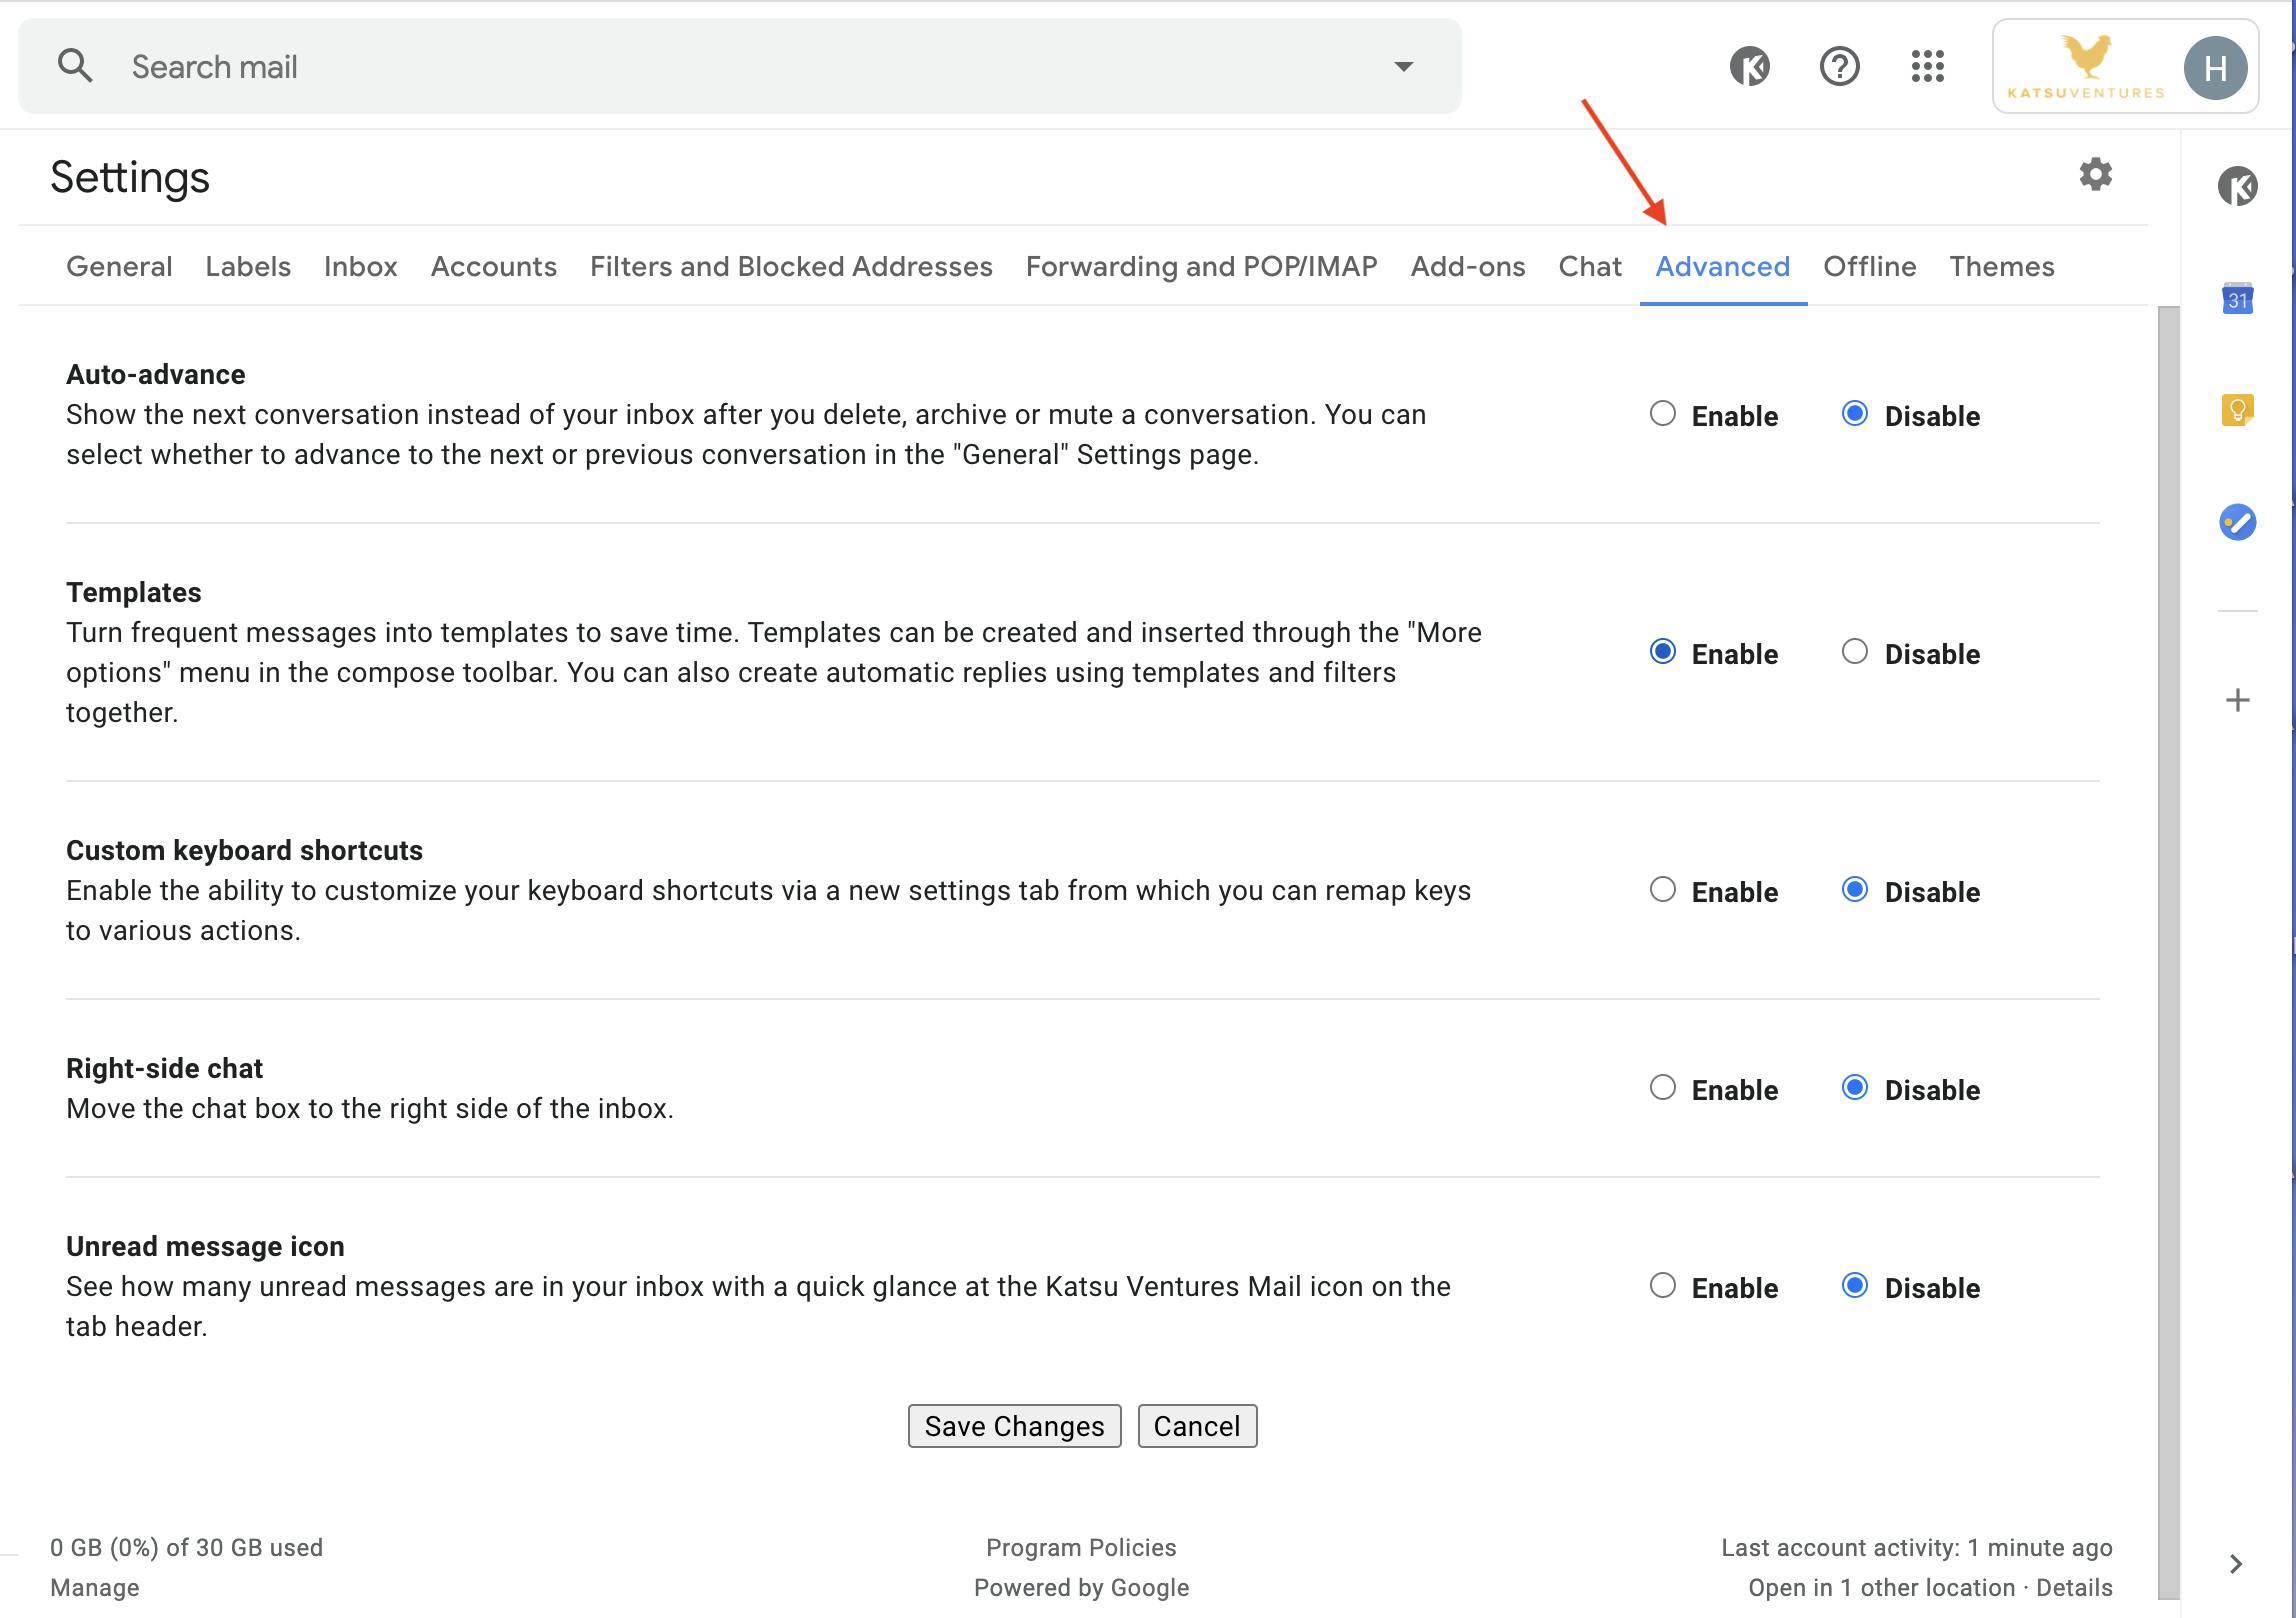This screenshot has height=1618, width=2296.
Task: Expand the Add-ons settings tab
Action: (1468, 266)
